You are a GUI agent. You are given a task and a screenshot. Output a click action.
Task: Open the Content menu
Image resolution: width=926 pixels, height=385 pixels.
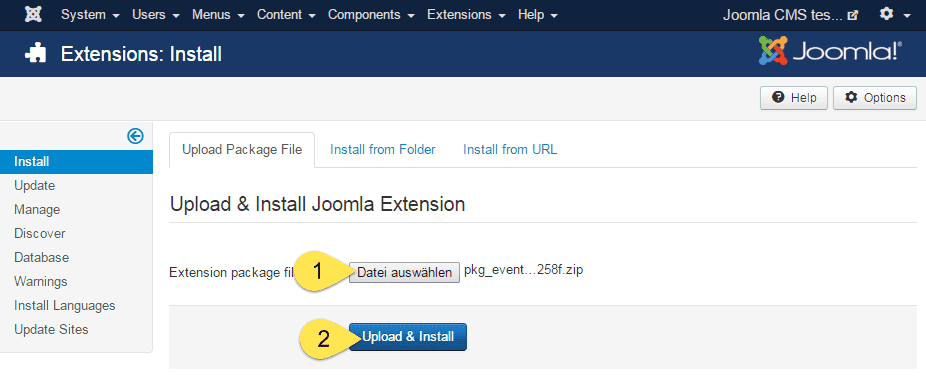click(x=286, y=15)
